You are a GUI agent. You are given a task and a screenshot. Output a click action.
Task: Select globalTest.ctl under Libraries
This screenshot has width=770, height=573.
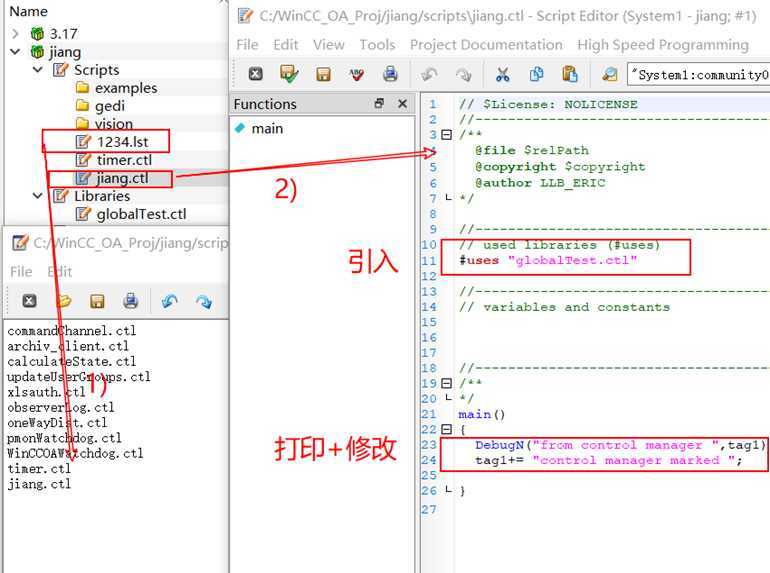(141, 215)
